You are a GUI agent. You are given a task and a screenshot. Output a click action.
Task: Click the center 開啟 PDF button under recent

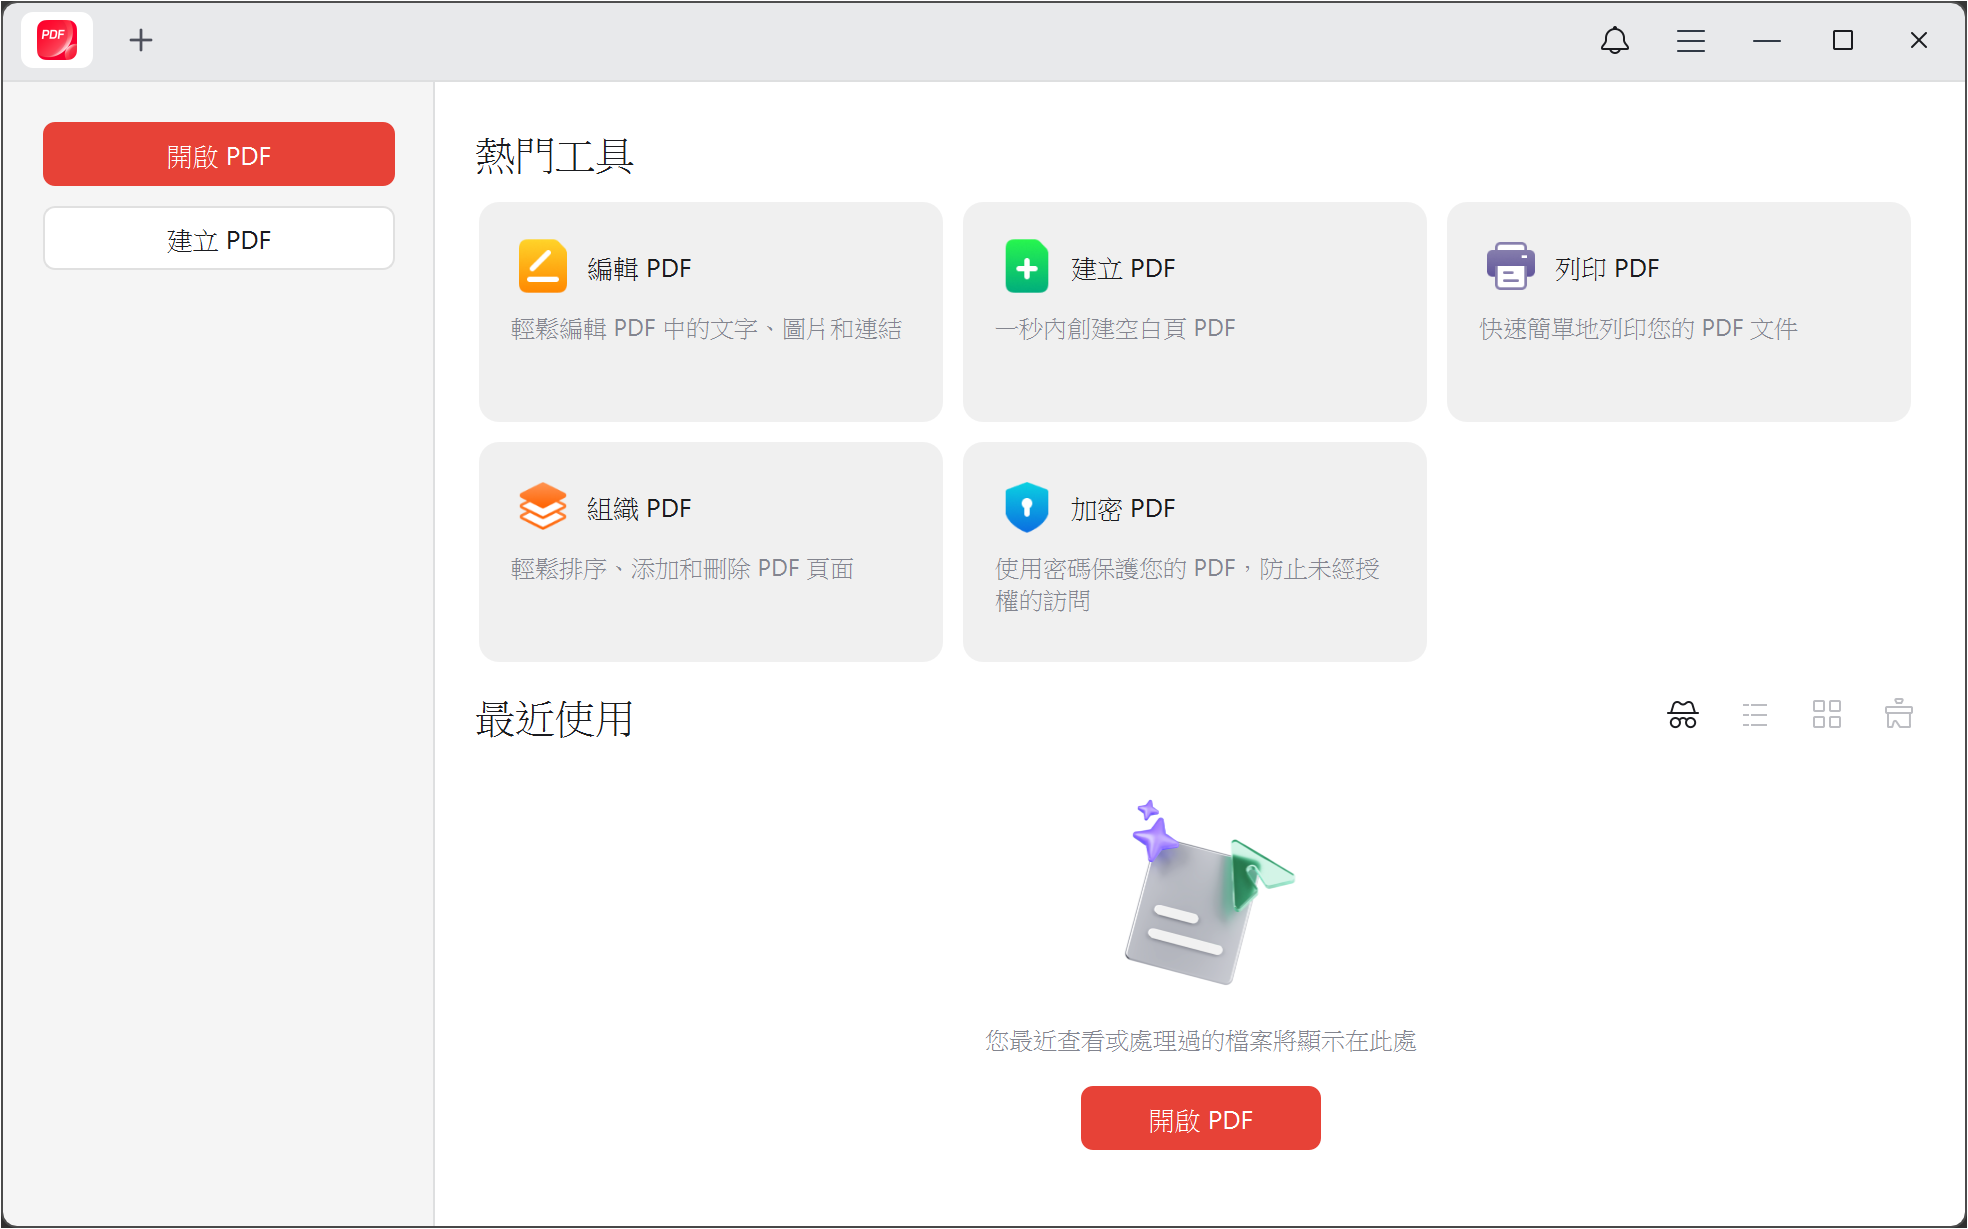(x=1200, y=1119)
